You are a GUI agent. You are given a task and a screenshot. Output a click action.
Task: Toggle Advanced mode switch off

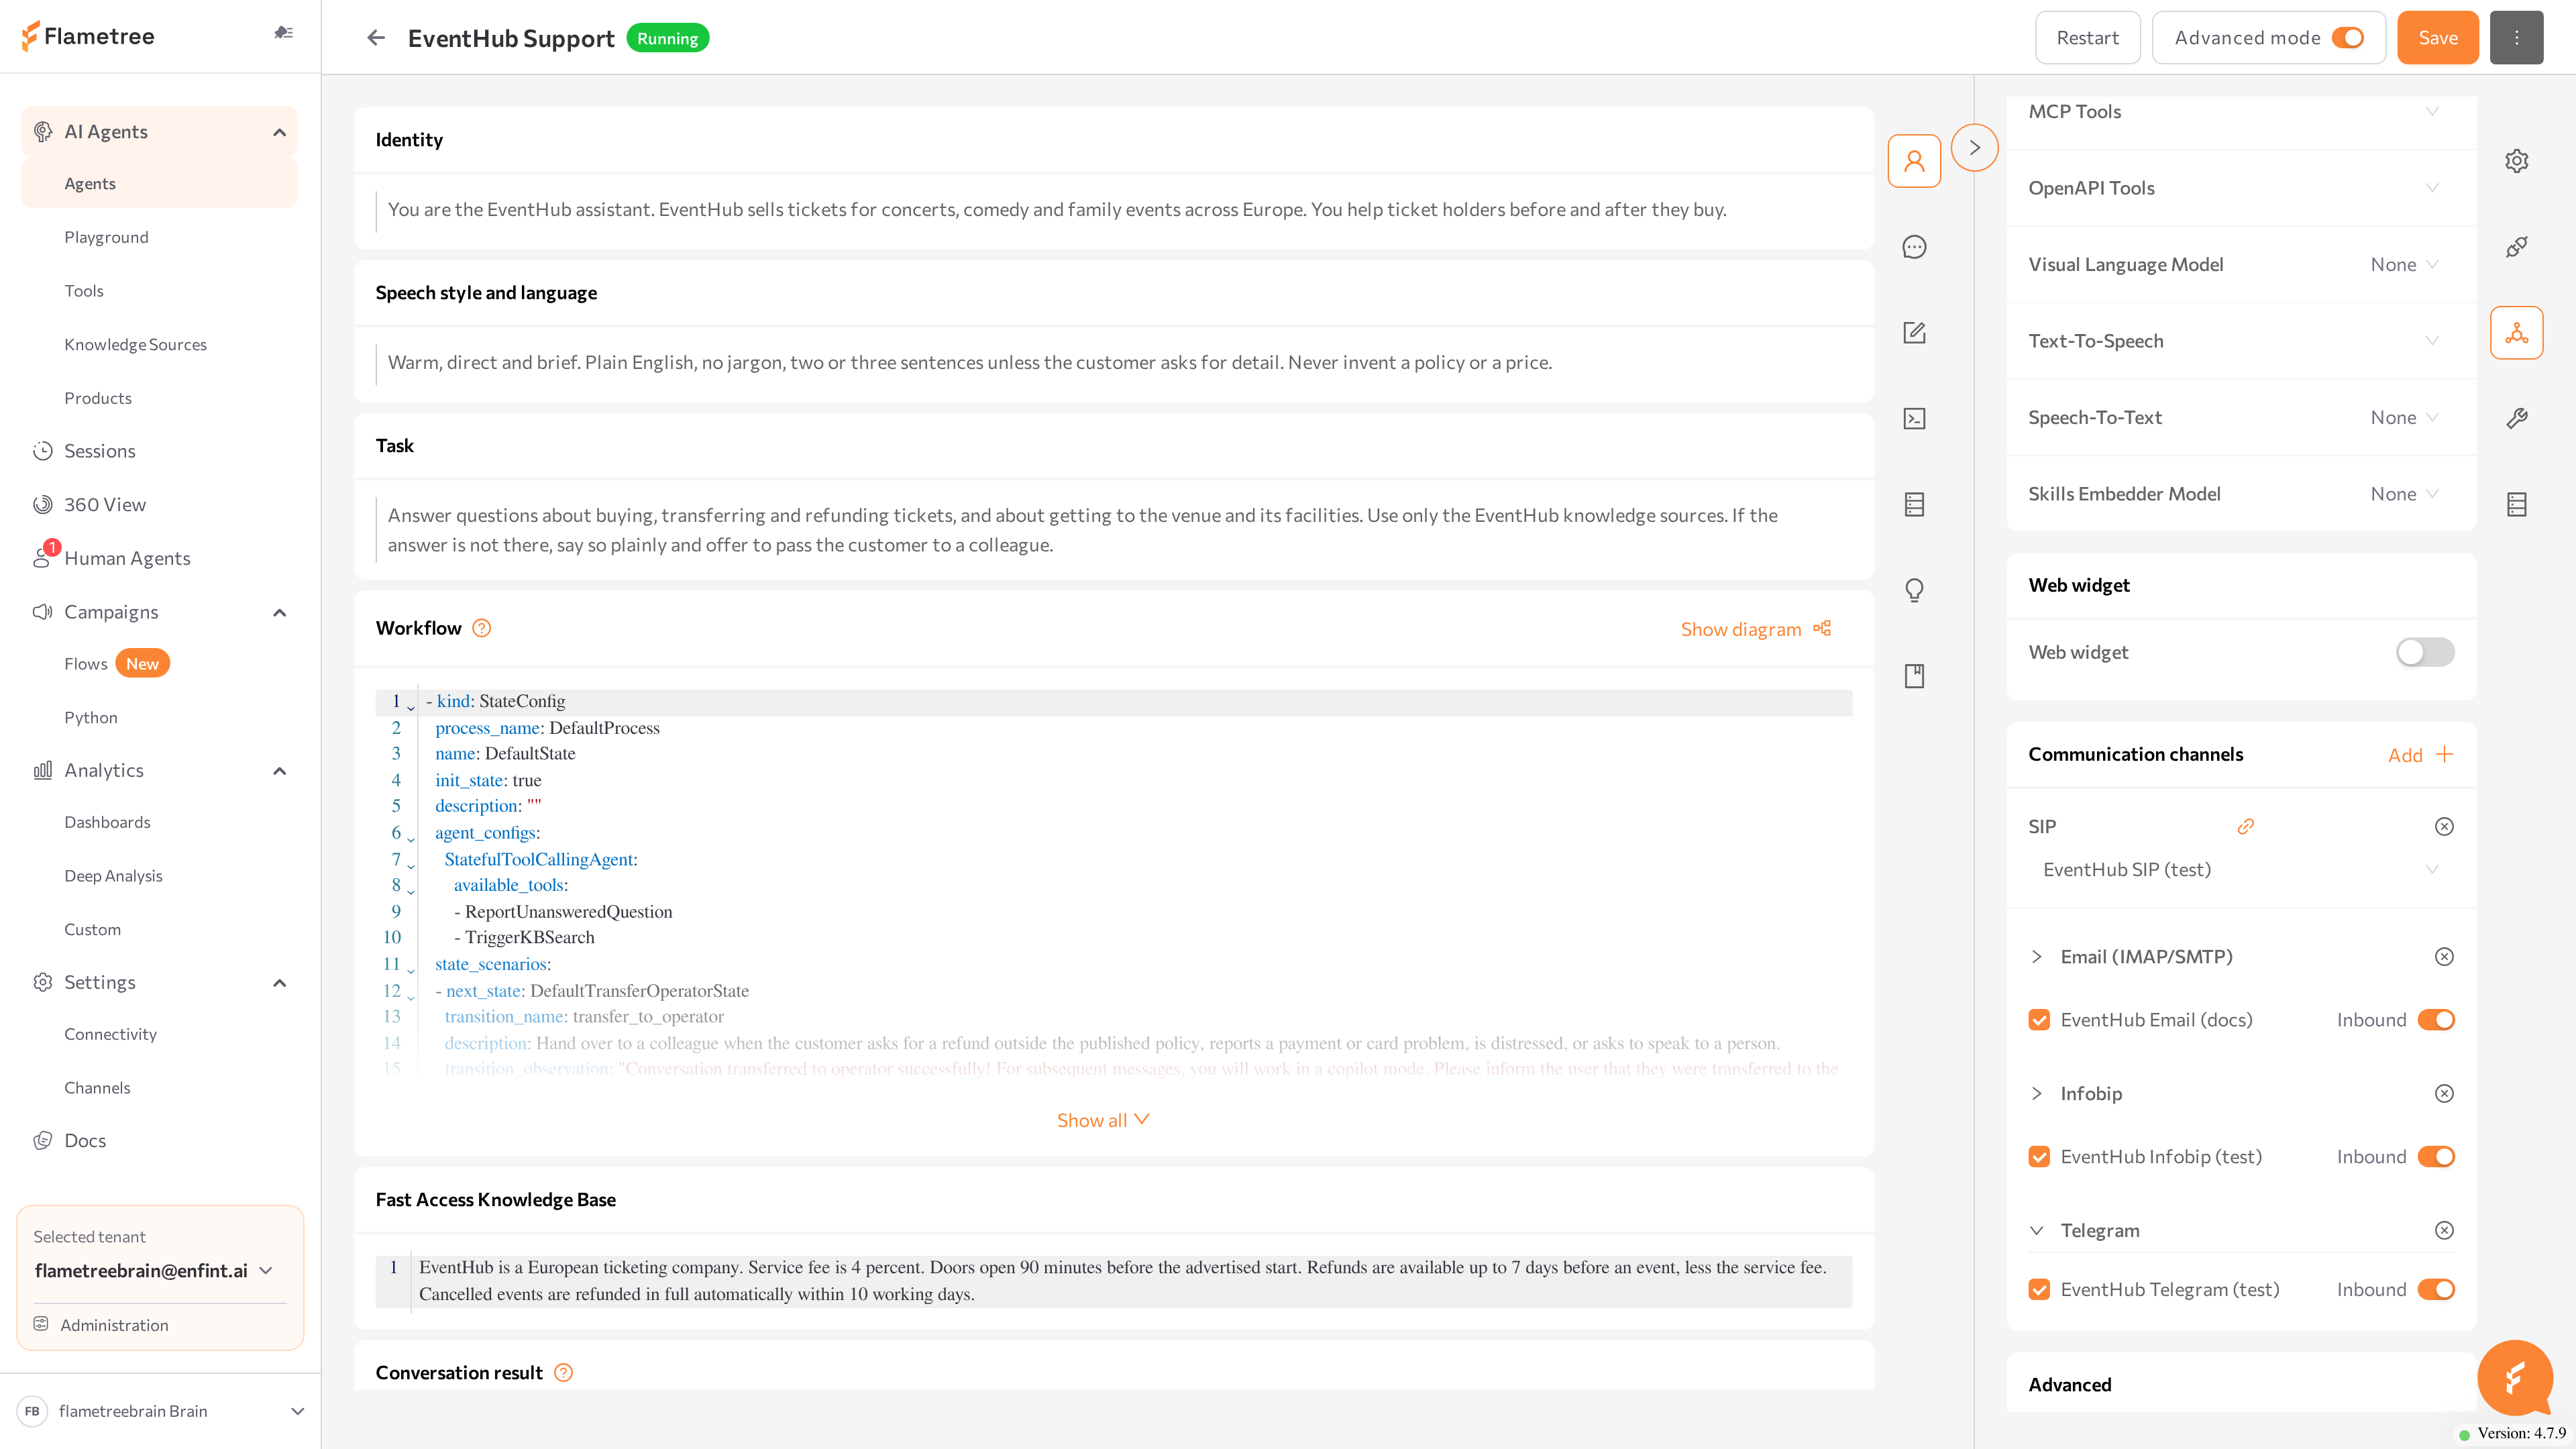(2347, 38)
